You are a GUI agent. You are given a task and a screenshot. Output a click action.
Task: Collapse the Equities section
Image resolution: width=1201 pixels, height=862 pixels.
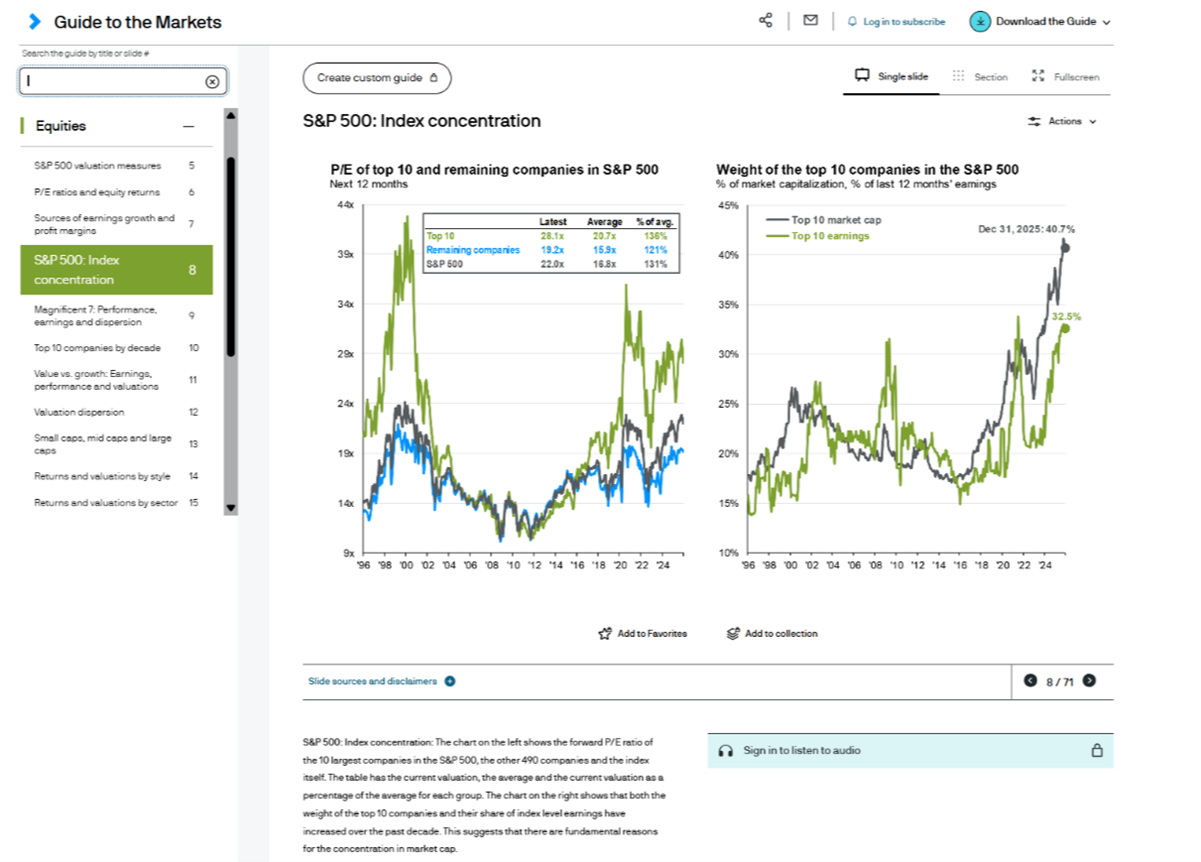[x=188, y=126]
